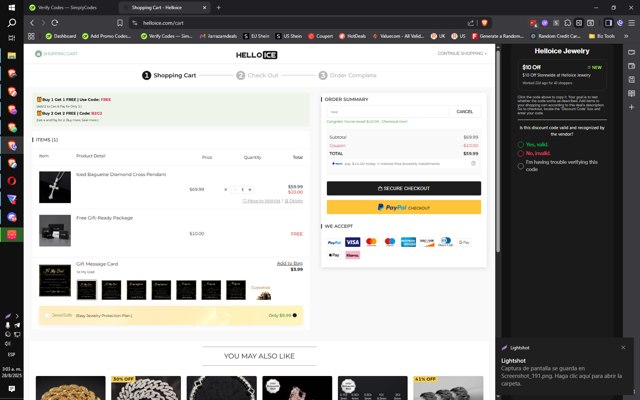Reload the Helloice cart page
This screenshot has height=400, width=640.
[55, 23]
